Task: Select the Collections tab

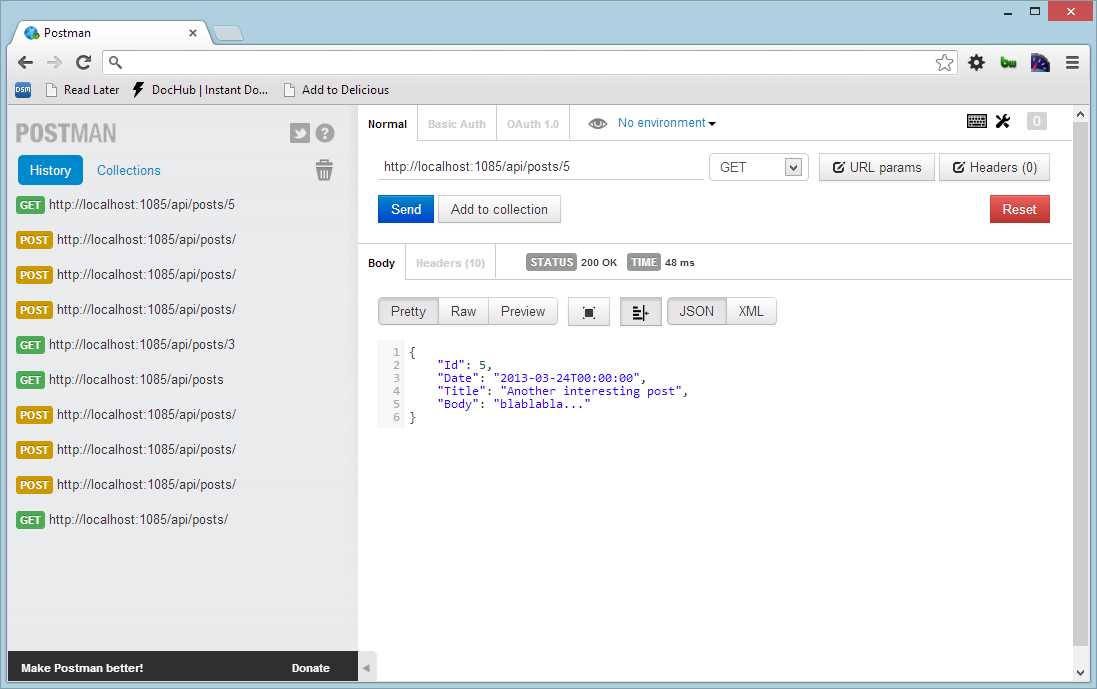Action: pyautogui.click(x=129, y=170)
